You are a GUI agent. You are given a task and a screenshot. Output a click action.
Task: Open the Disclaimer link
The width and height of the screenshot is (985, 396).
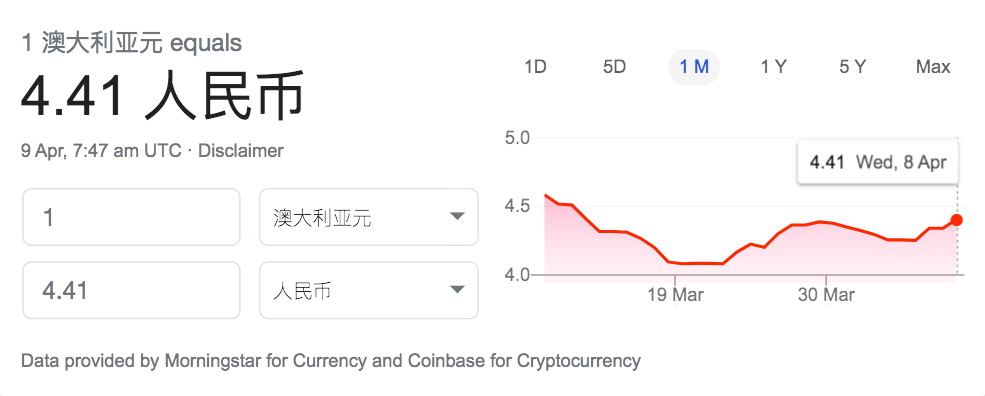click(x=241, y=151)
